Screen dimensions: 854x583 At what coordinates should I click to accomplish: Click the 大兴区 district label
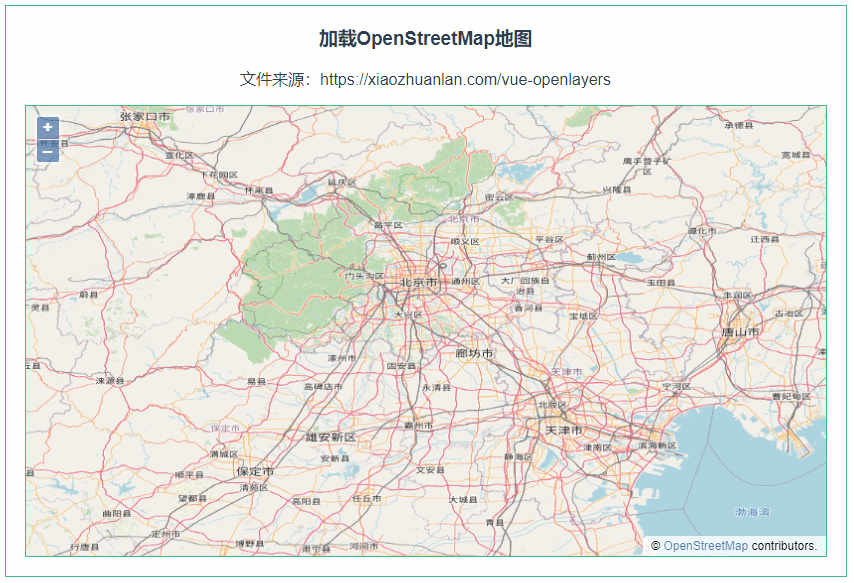[408, 314]
